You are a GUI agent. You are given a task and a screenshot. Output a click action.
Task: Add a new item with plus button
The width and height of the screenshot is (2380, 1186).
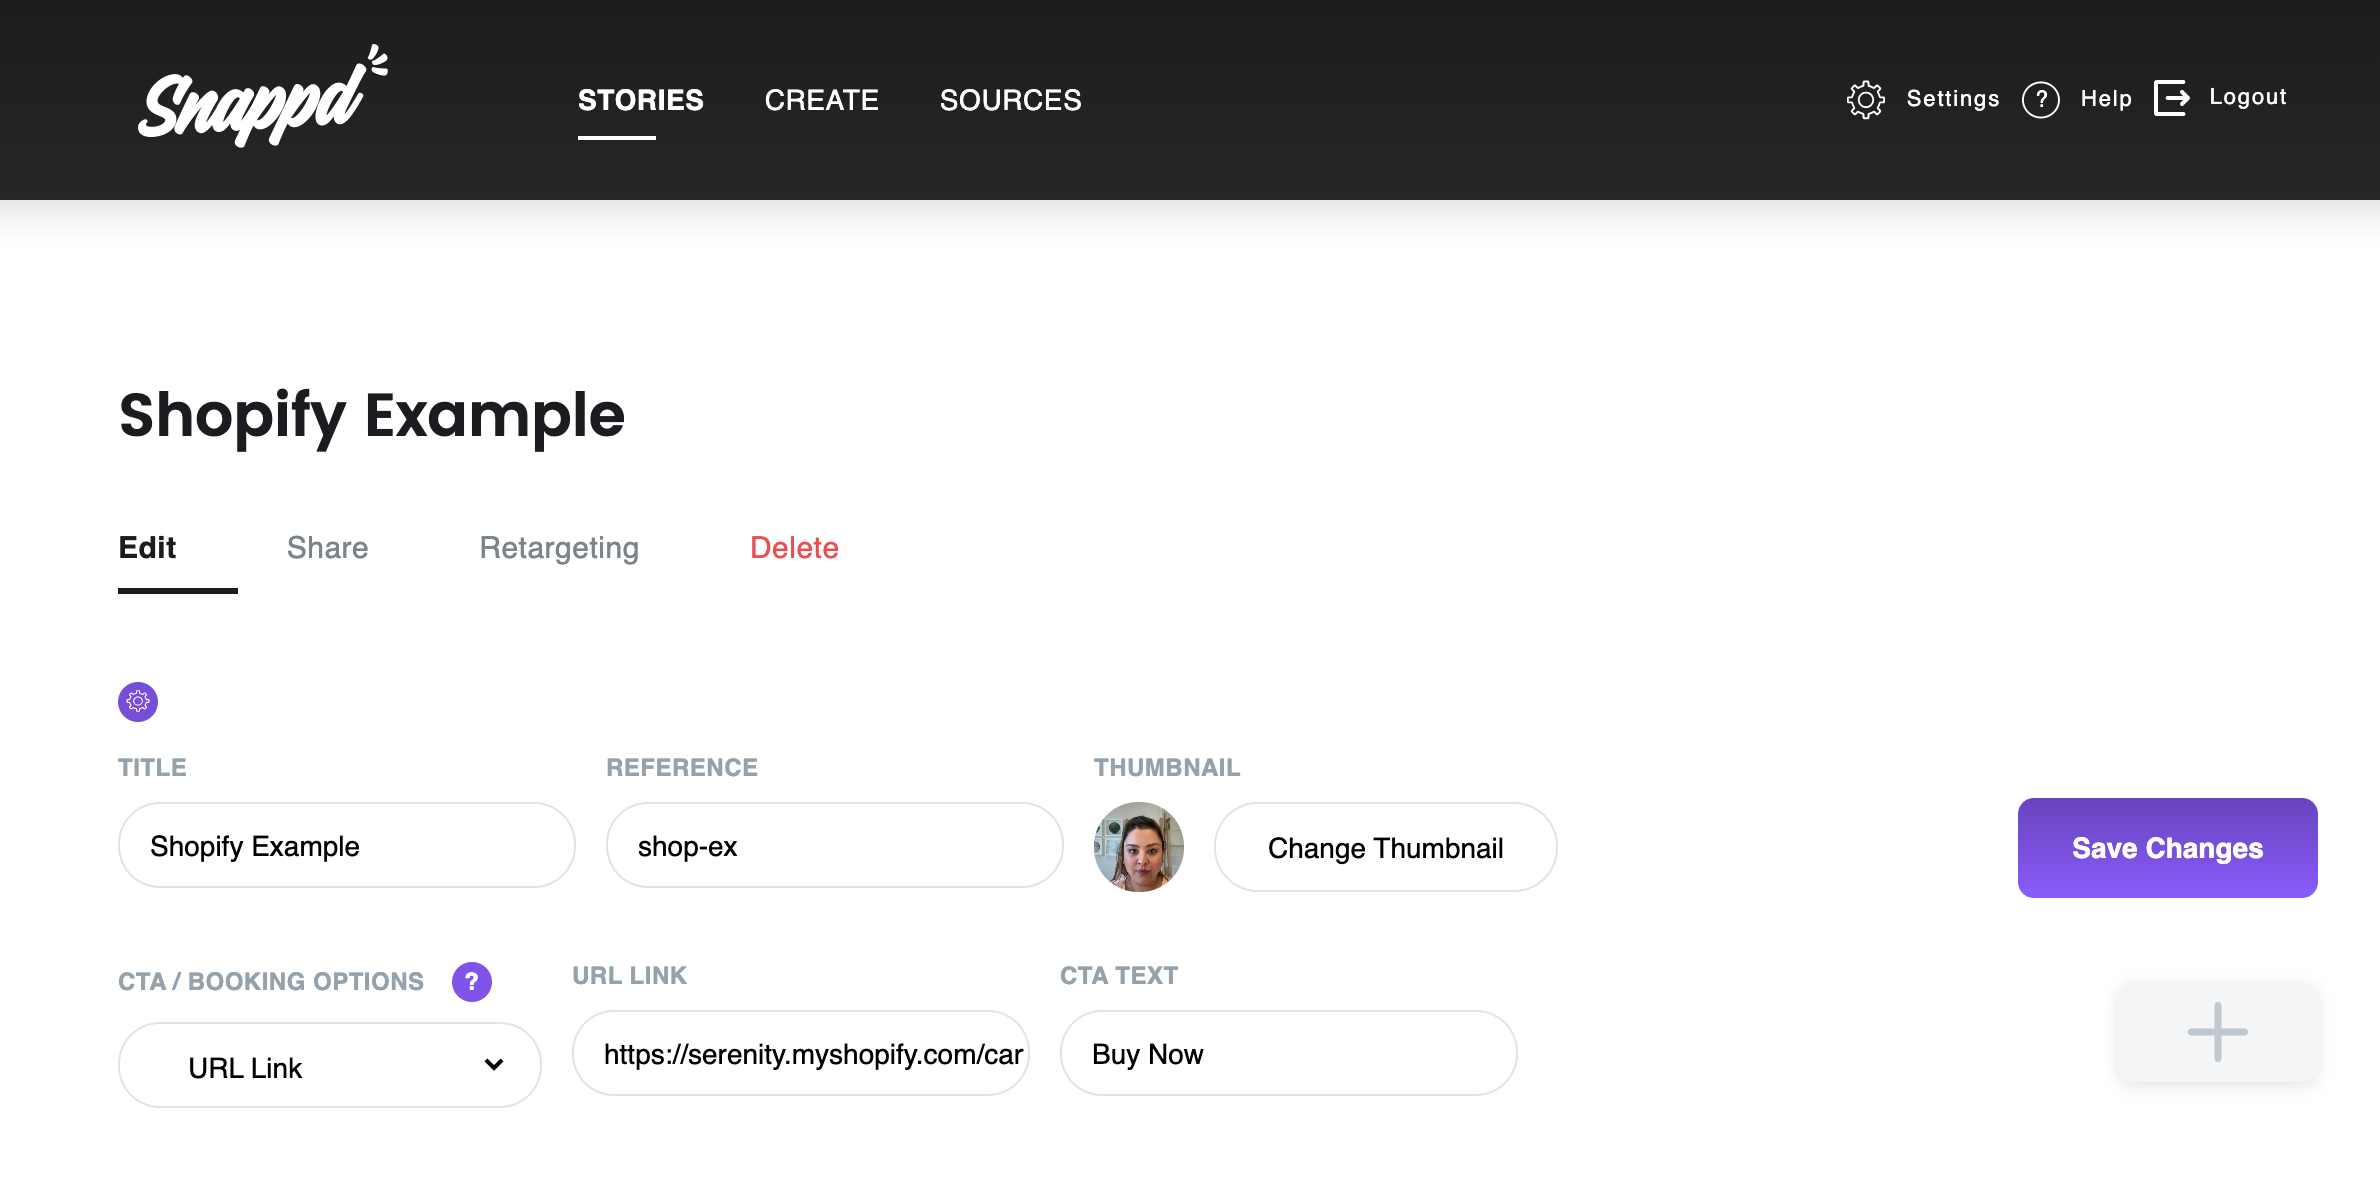[2217, 1031]
